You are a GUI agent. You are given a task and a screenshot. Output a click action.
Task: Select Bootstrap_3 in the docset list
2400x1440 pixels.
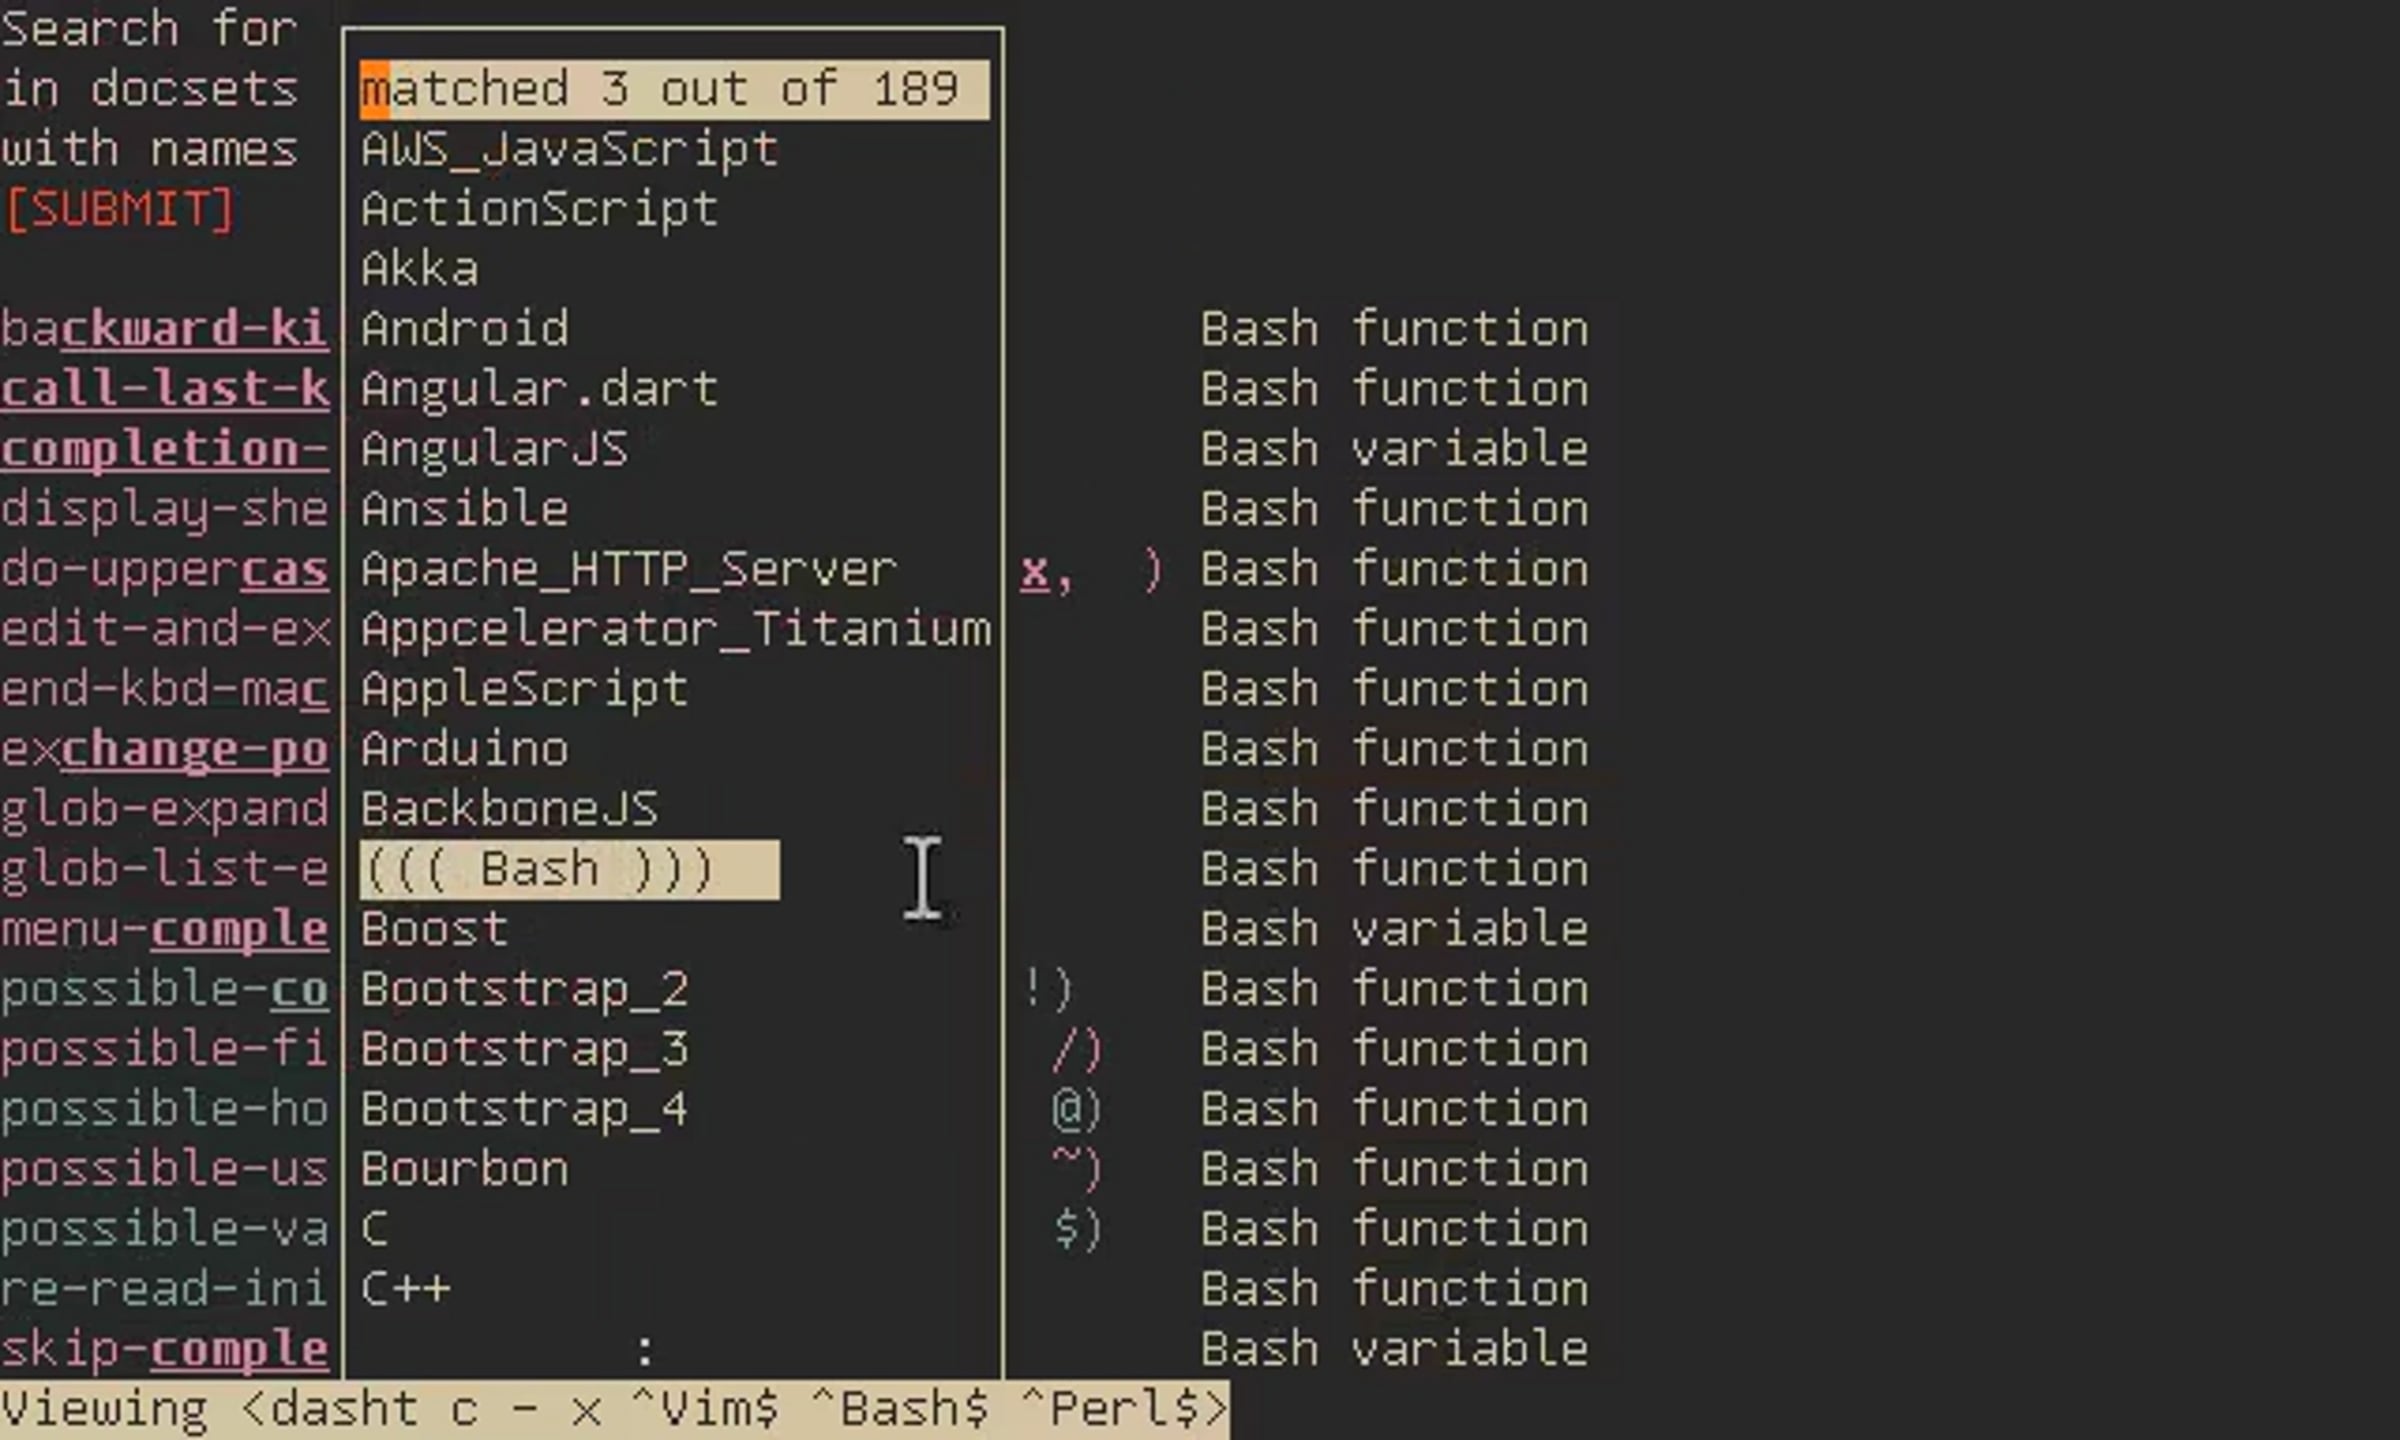(x=524, y=1050)
